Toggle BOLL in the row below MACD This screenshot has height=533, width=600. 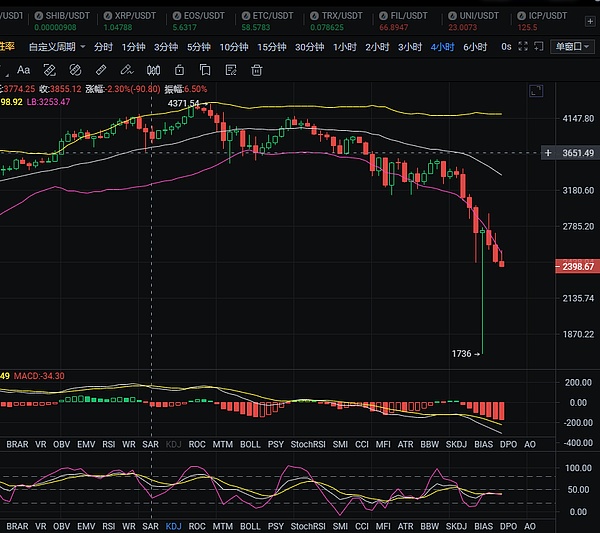click(x=249, y=443)
